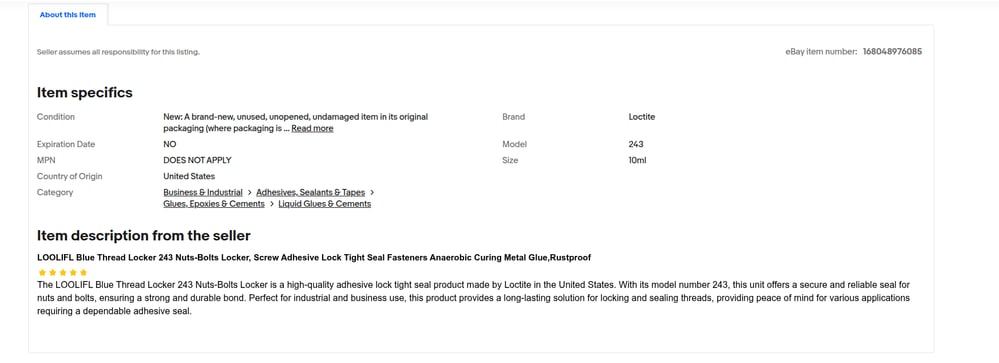Click chevron after Business & Industrial
The height and width of the screenshot is (363, 999).
pyautogui.click(x=250, y=192)
